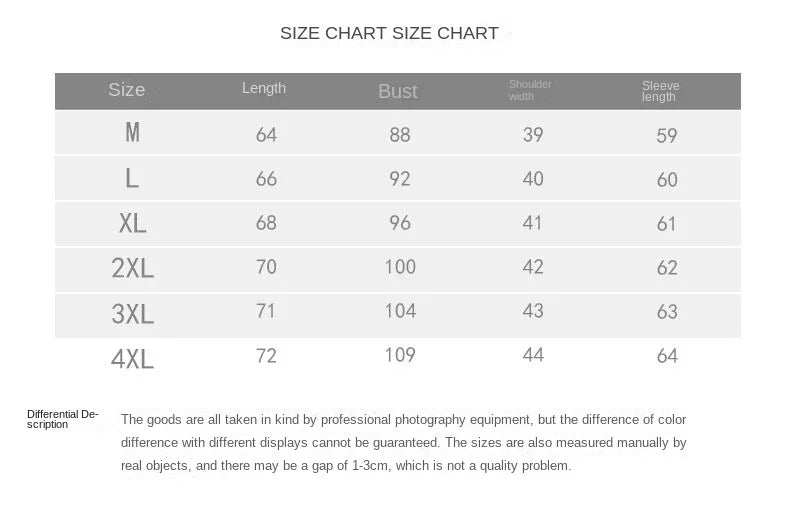Click the "Differential Description" label

pyautogui.click(x=63, y=419)
